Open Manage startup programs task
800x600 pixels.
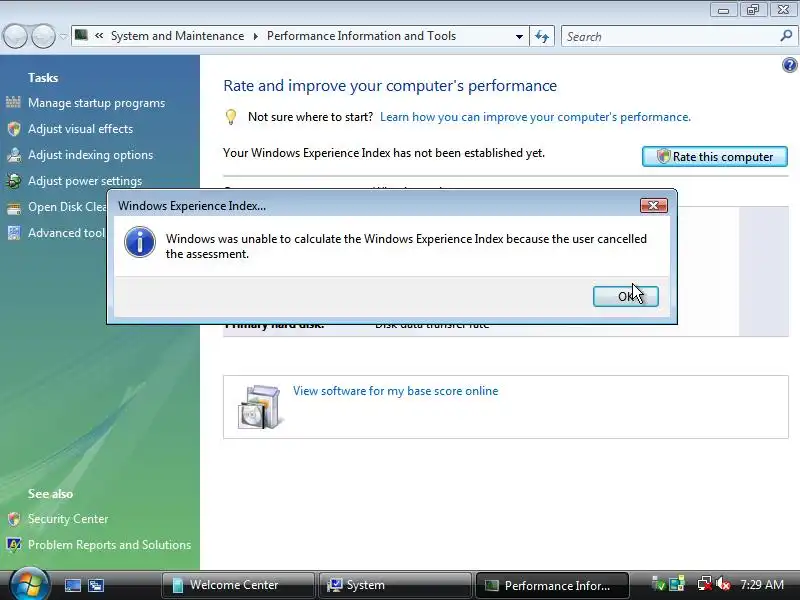(96, 103)
